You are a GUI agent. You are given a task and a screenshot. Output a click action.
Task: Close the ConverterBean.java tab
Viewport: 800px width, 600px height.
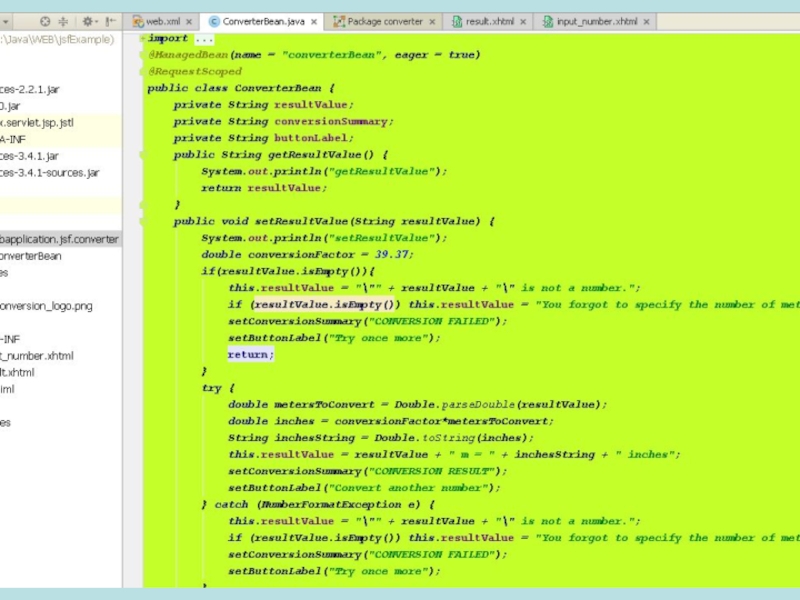[314, 21]
